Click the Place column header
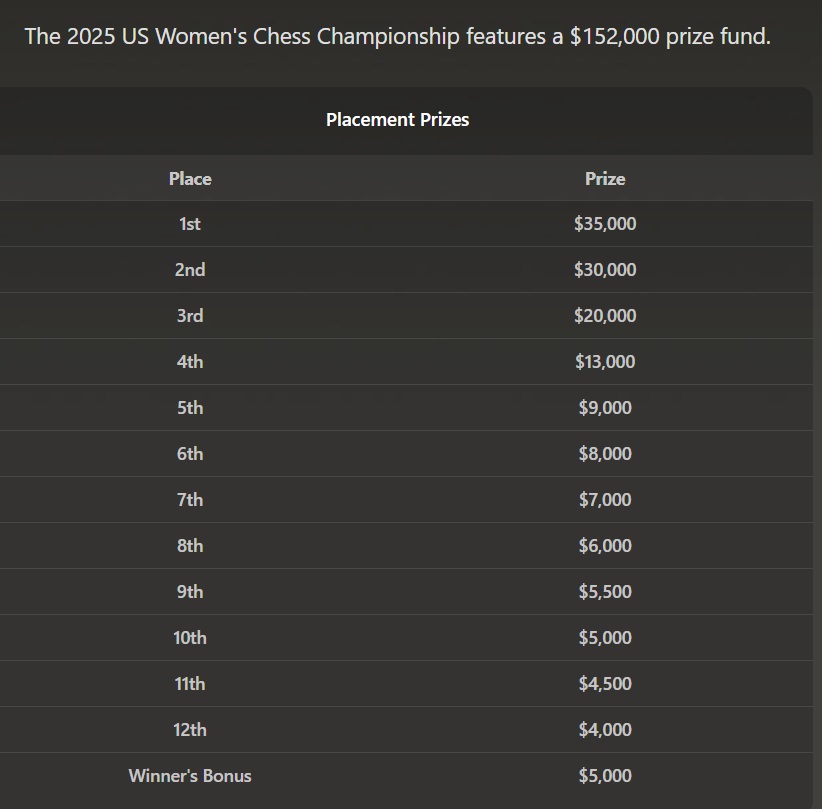This screenshot has height=809, width=822. point(190,178)
